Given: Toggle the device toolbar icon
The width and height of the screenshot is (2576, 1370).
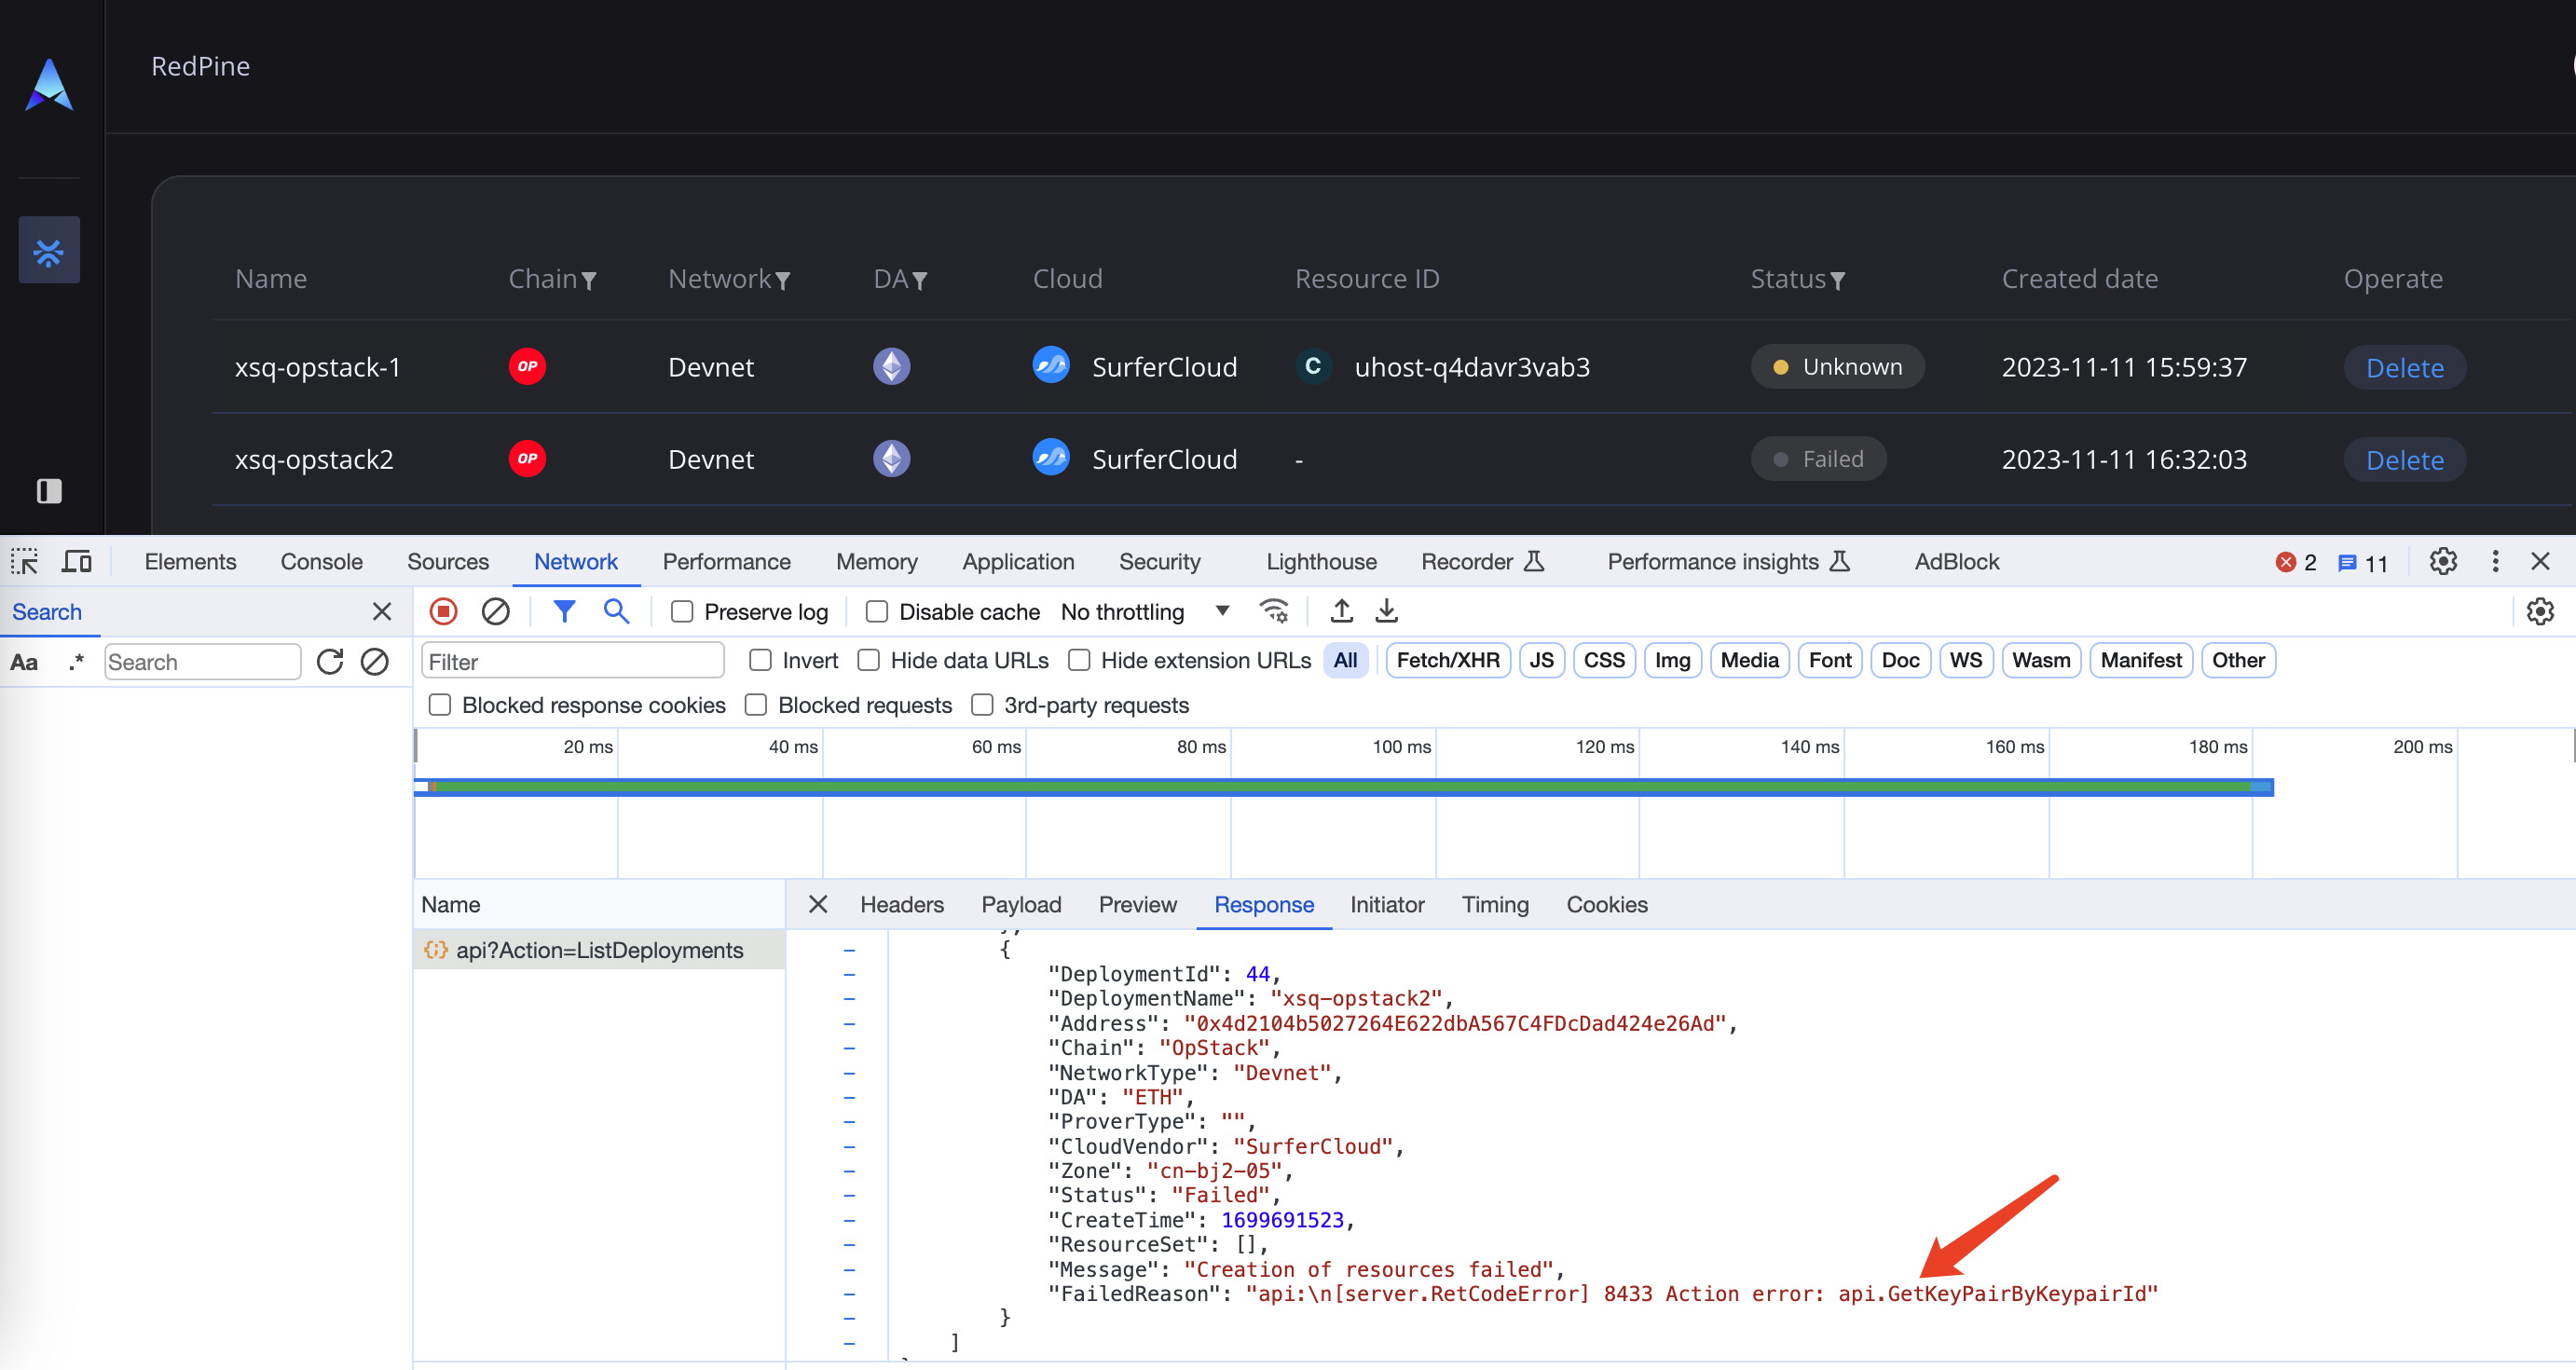Looking at the screenshot, I should point(76,562).
